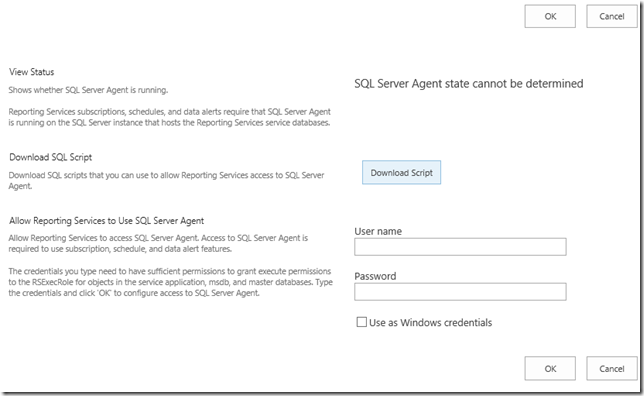Image resolution: width=644 pixels, height=396 pixels.
Task: Select the Download SQL Script heading
Action: (x=51, y=157)
